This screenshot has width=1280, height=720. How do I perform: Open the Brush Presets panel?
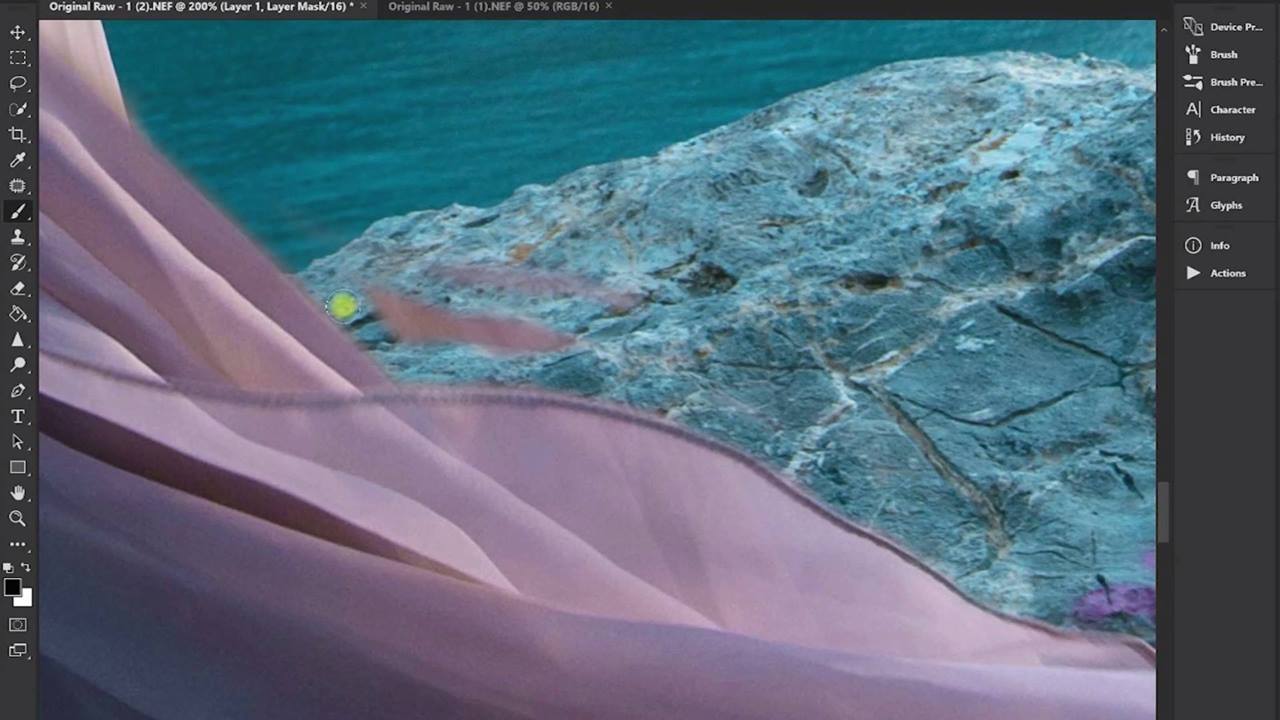click(x=1222, y=82)
